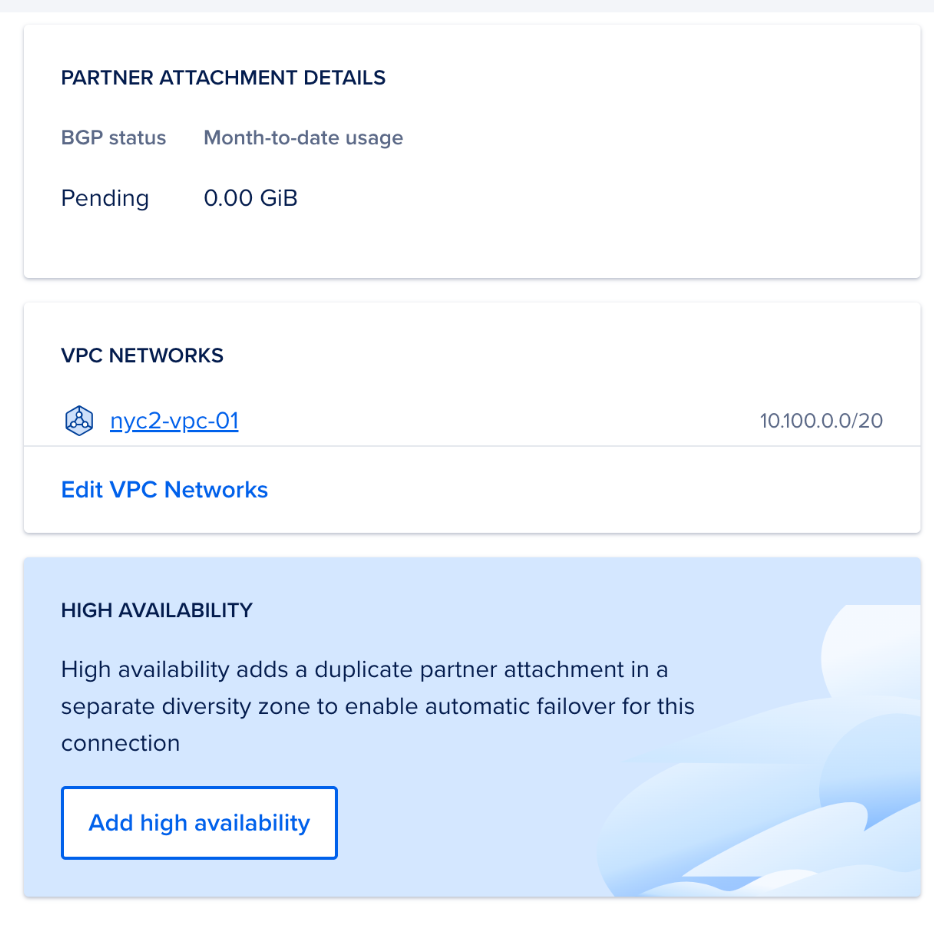This screenshot has height=925, width=934.
Task: Open the nyc2-vpc-01 network details
Action: [174, 420]
